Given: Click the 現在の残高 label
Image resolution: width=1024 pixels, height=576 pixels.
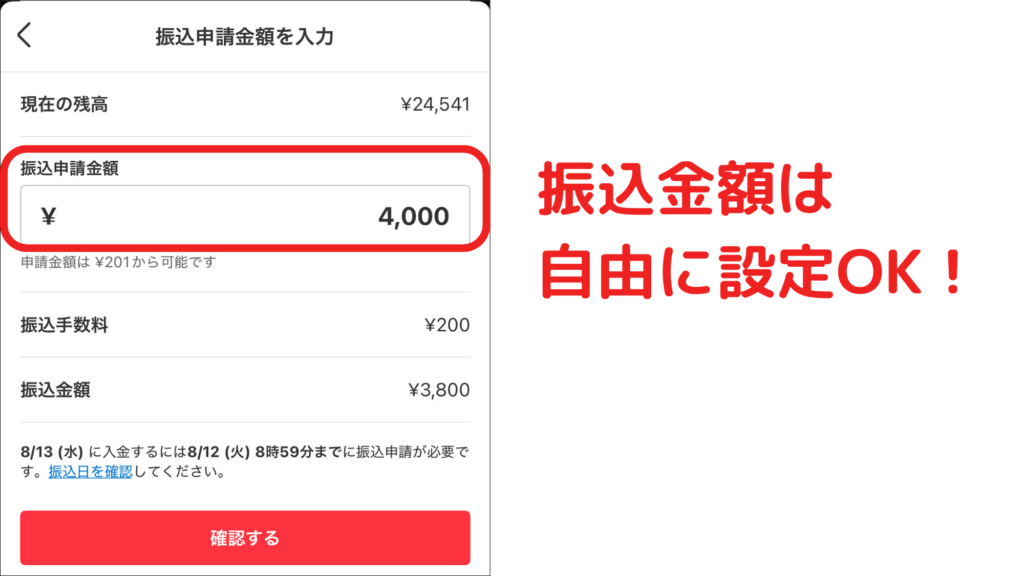Looking at the screenshot, I should click(x=64, y=104).
